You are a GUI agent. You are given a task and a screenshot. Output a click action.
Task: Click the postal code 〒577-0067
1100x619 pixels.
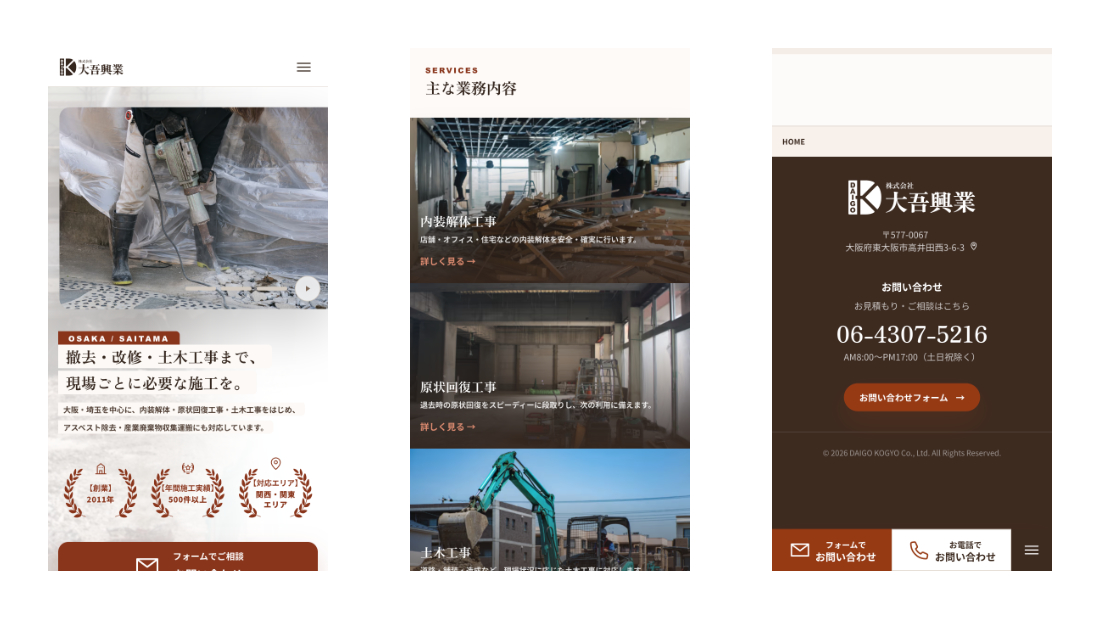point(905,235)
